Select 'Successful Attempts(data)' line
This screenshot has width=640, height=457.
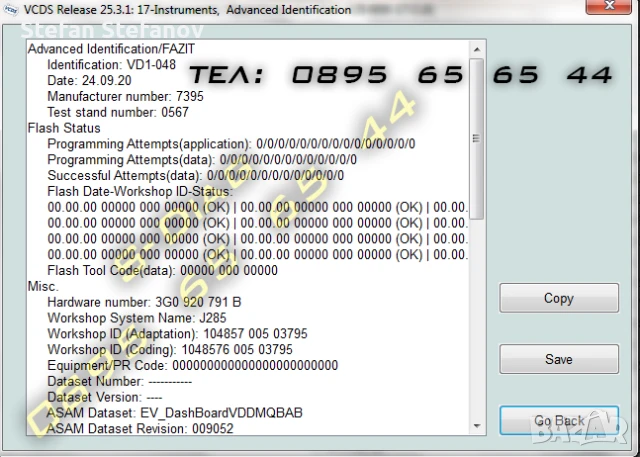196,175
